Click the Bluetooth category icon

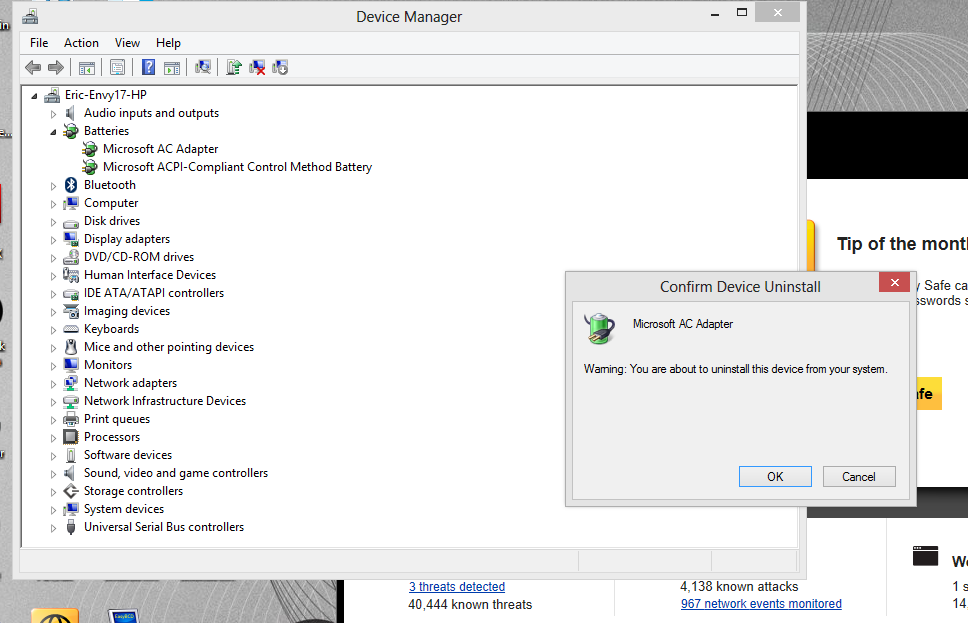point(71,185)
